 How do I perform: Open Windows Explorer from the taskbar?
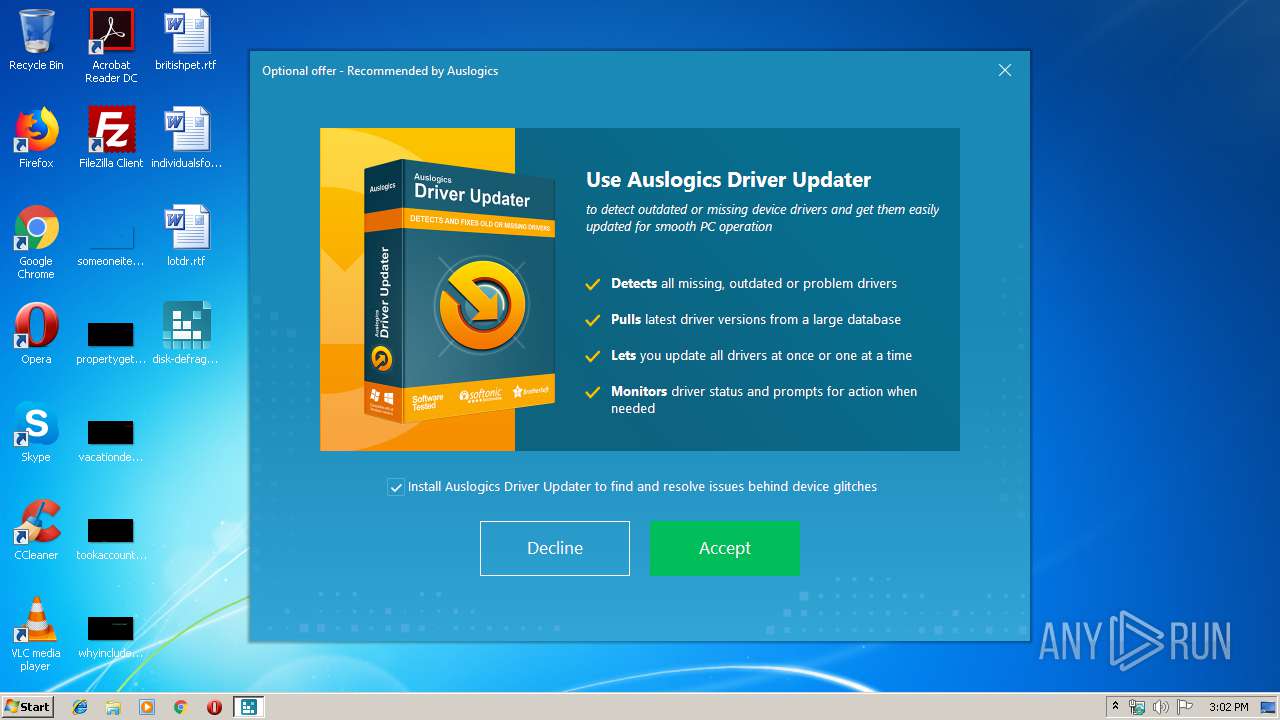click(x=113, y=707)
